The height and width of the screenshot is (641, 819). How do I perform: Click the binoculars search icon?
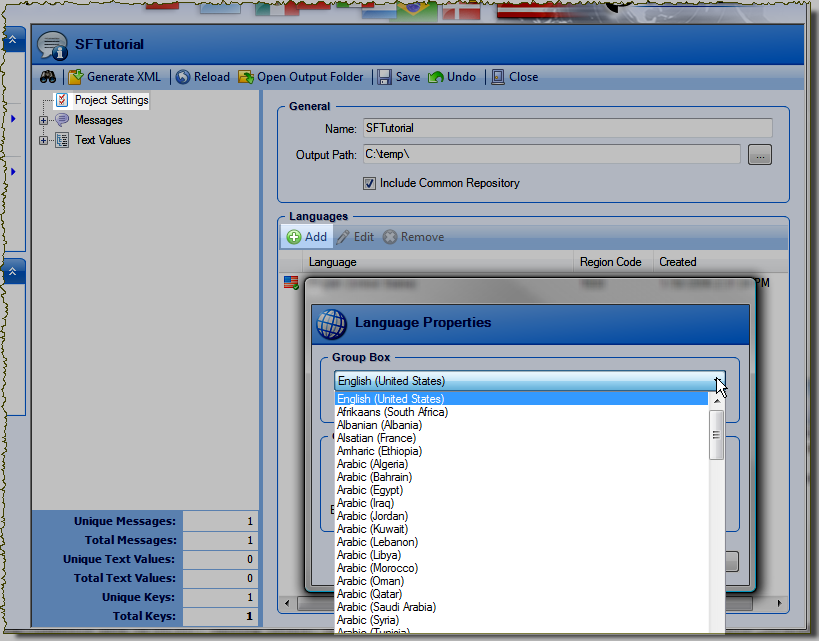(48, 77)
